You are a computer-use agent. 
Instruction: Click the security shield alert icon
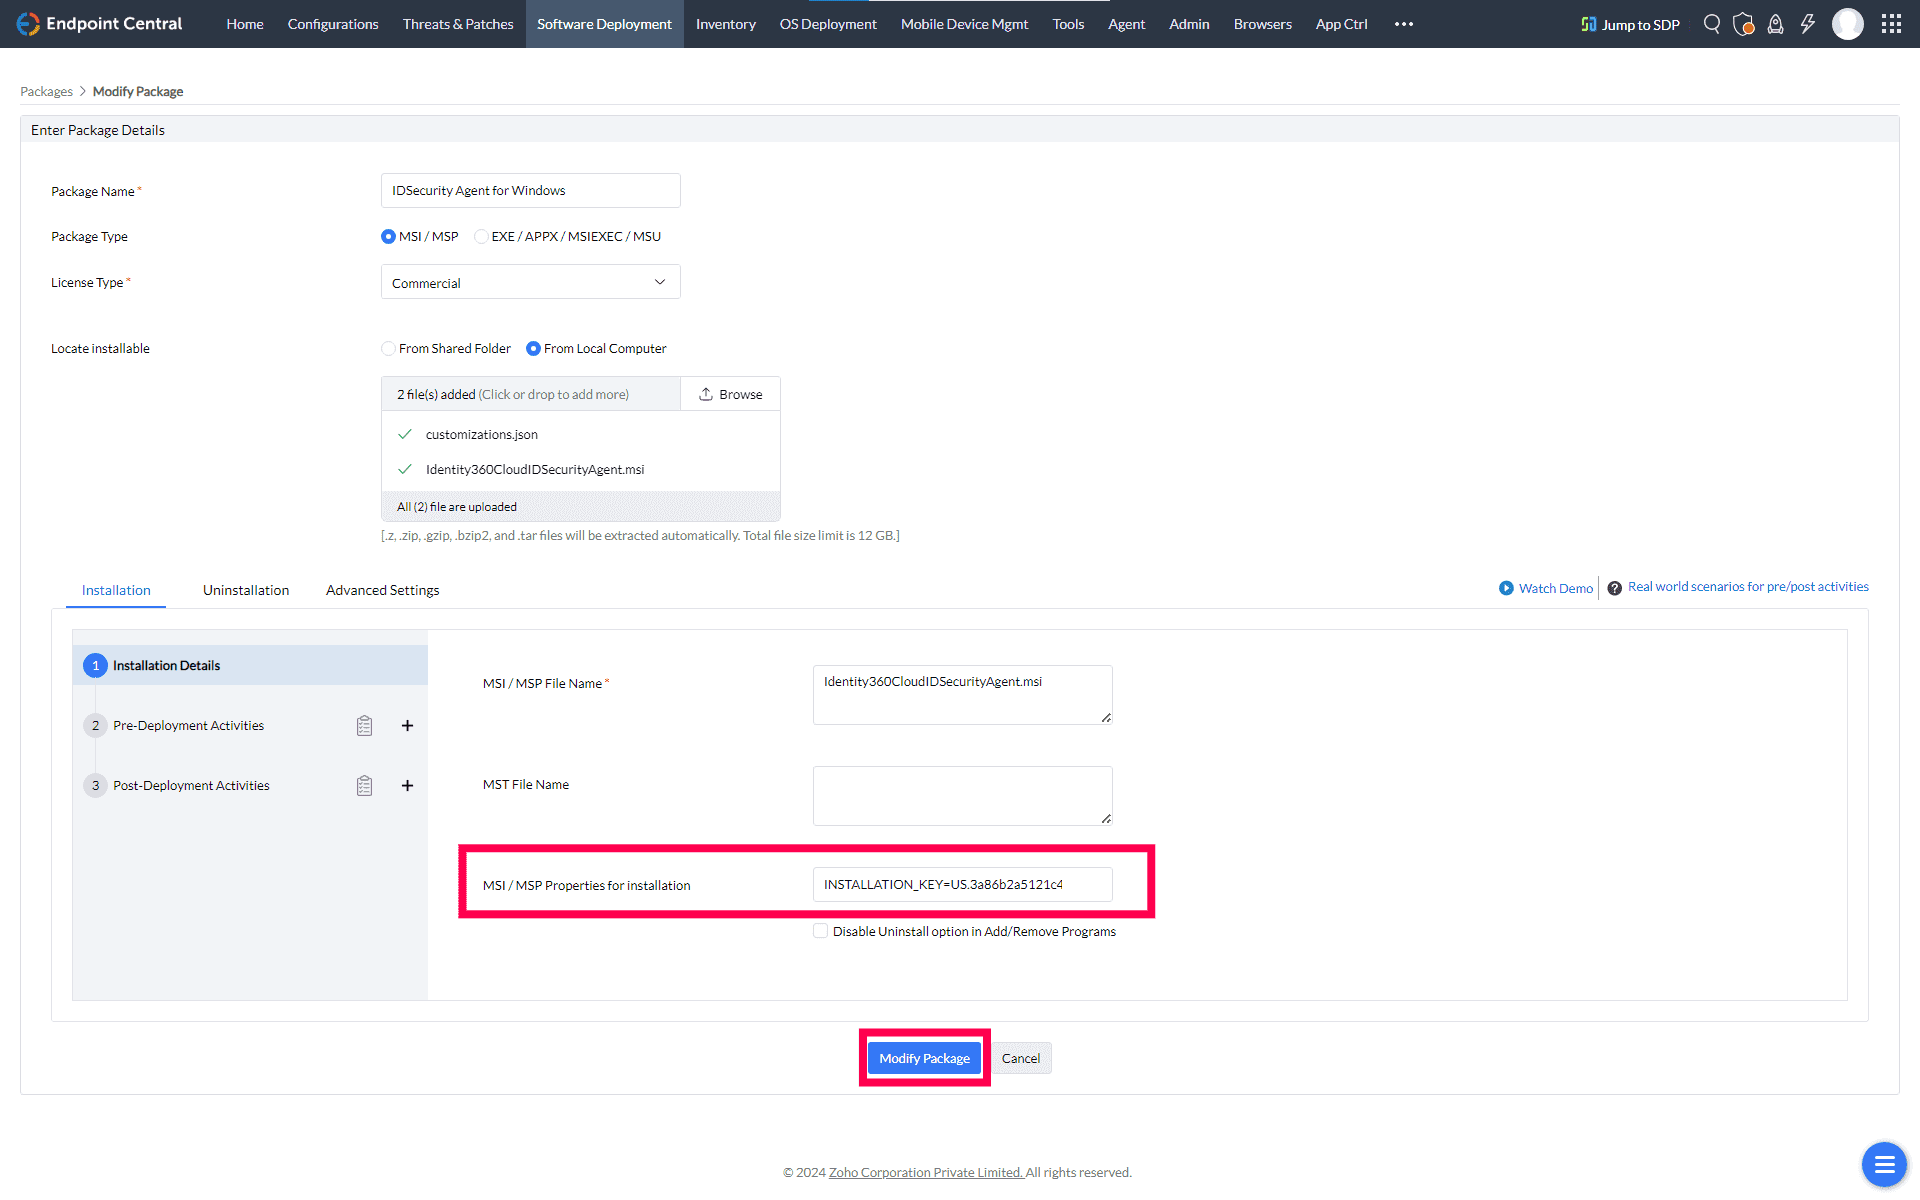point(1743,24)
